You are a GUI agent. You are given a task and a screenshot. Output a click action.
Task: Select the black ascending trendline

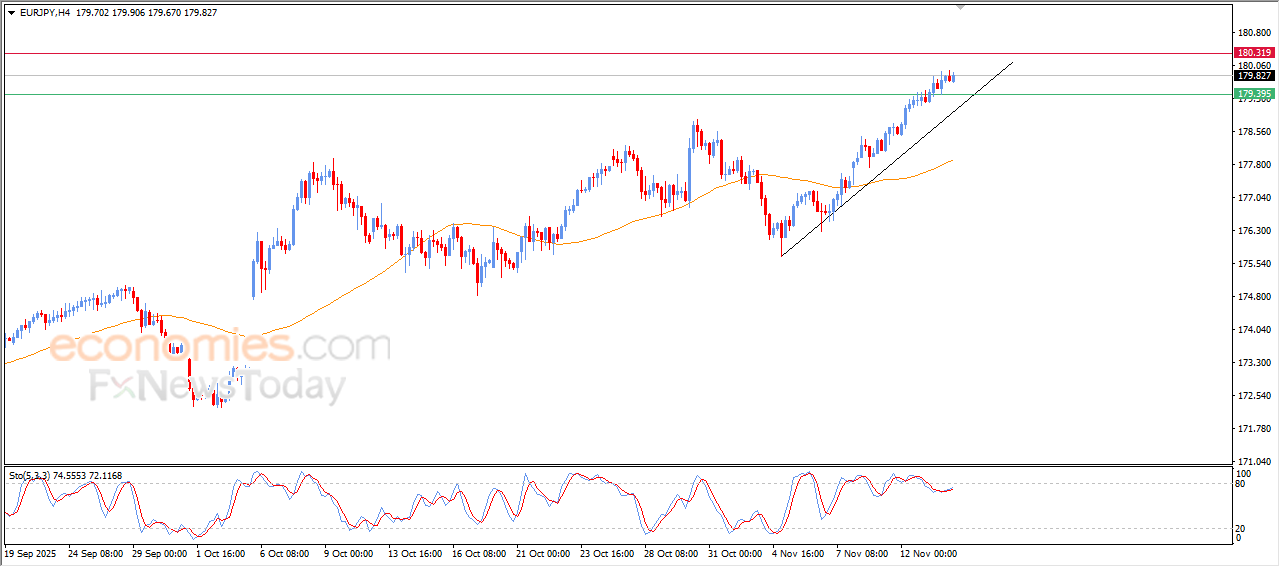tap(897, 159)
